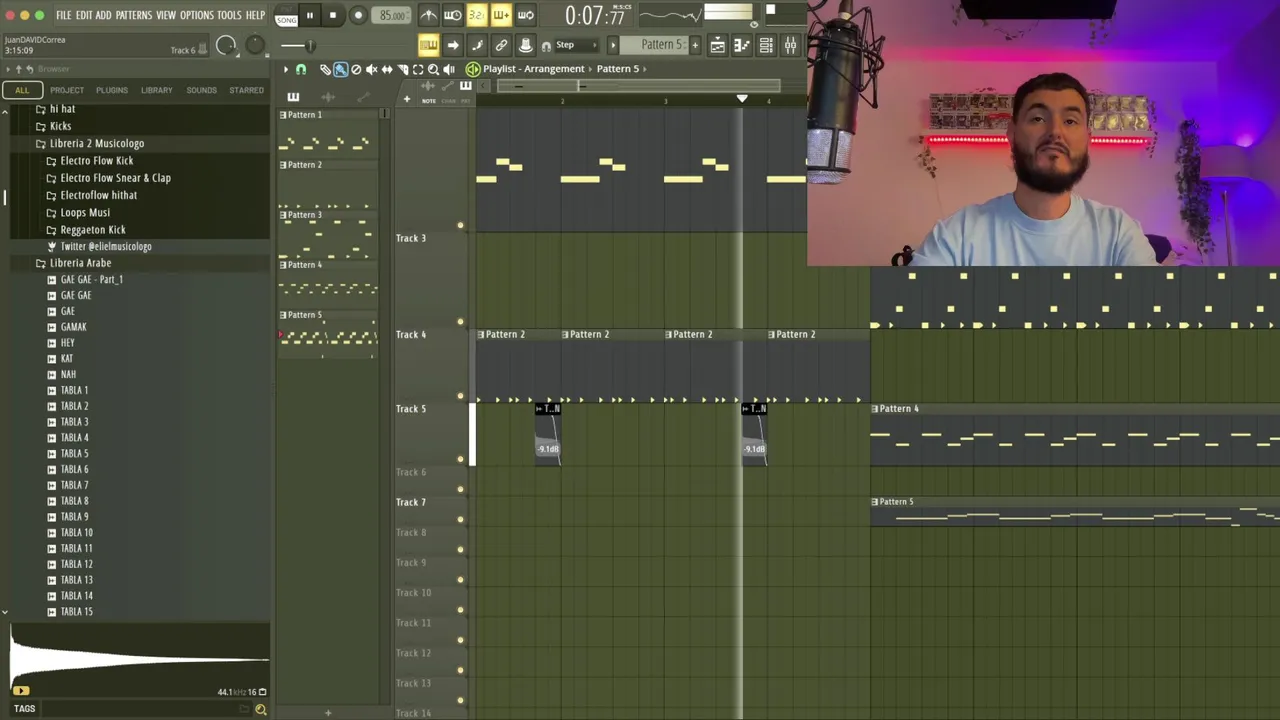Open the OPTIONS menu
This screenshot has height=720, width=1280.
(x=197, y=15)
